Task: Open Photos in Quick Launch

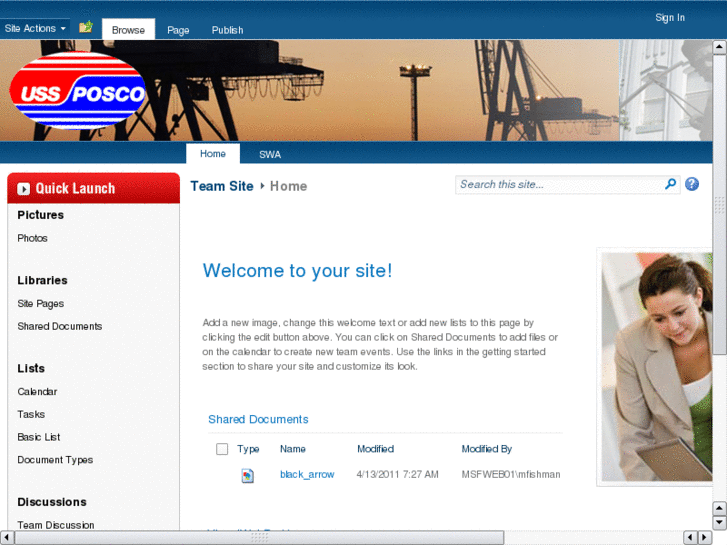Action: pos(32,238)
